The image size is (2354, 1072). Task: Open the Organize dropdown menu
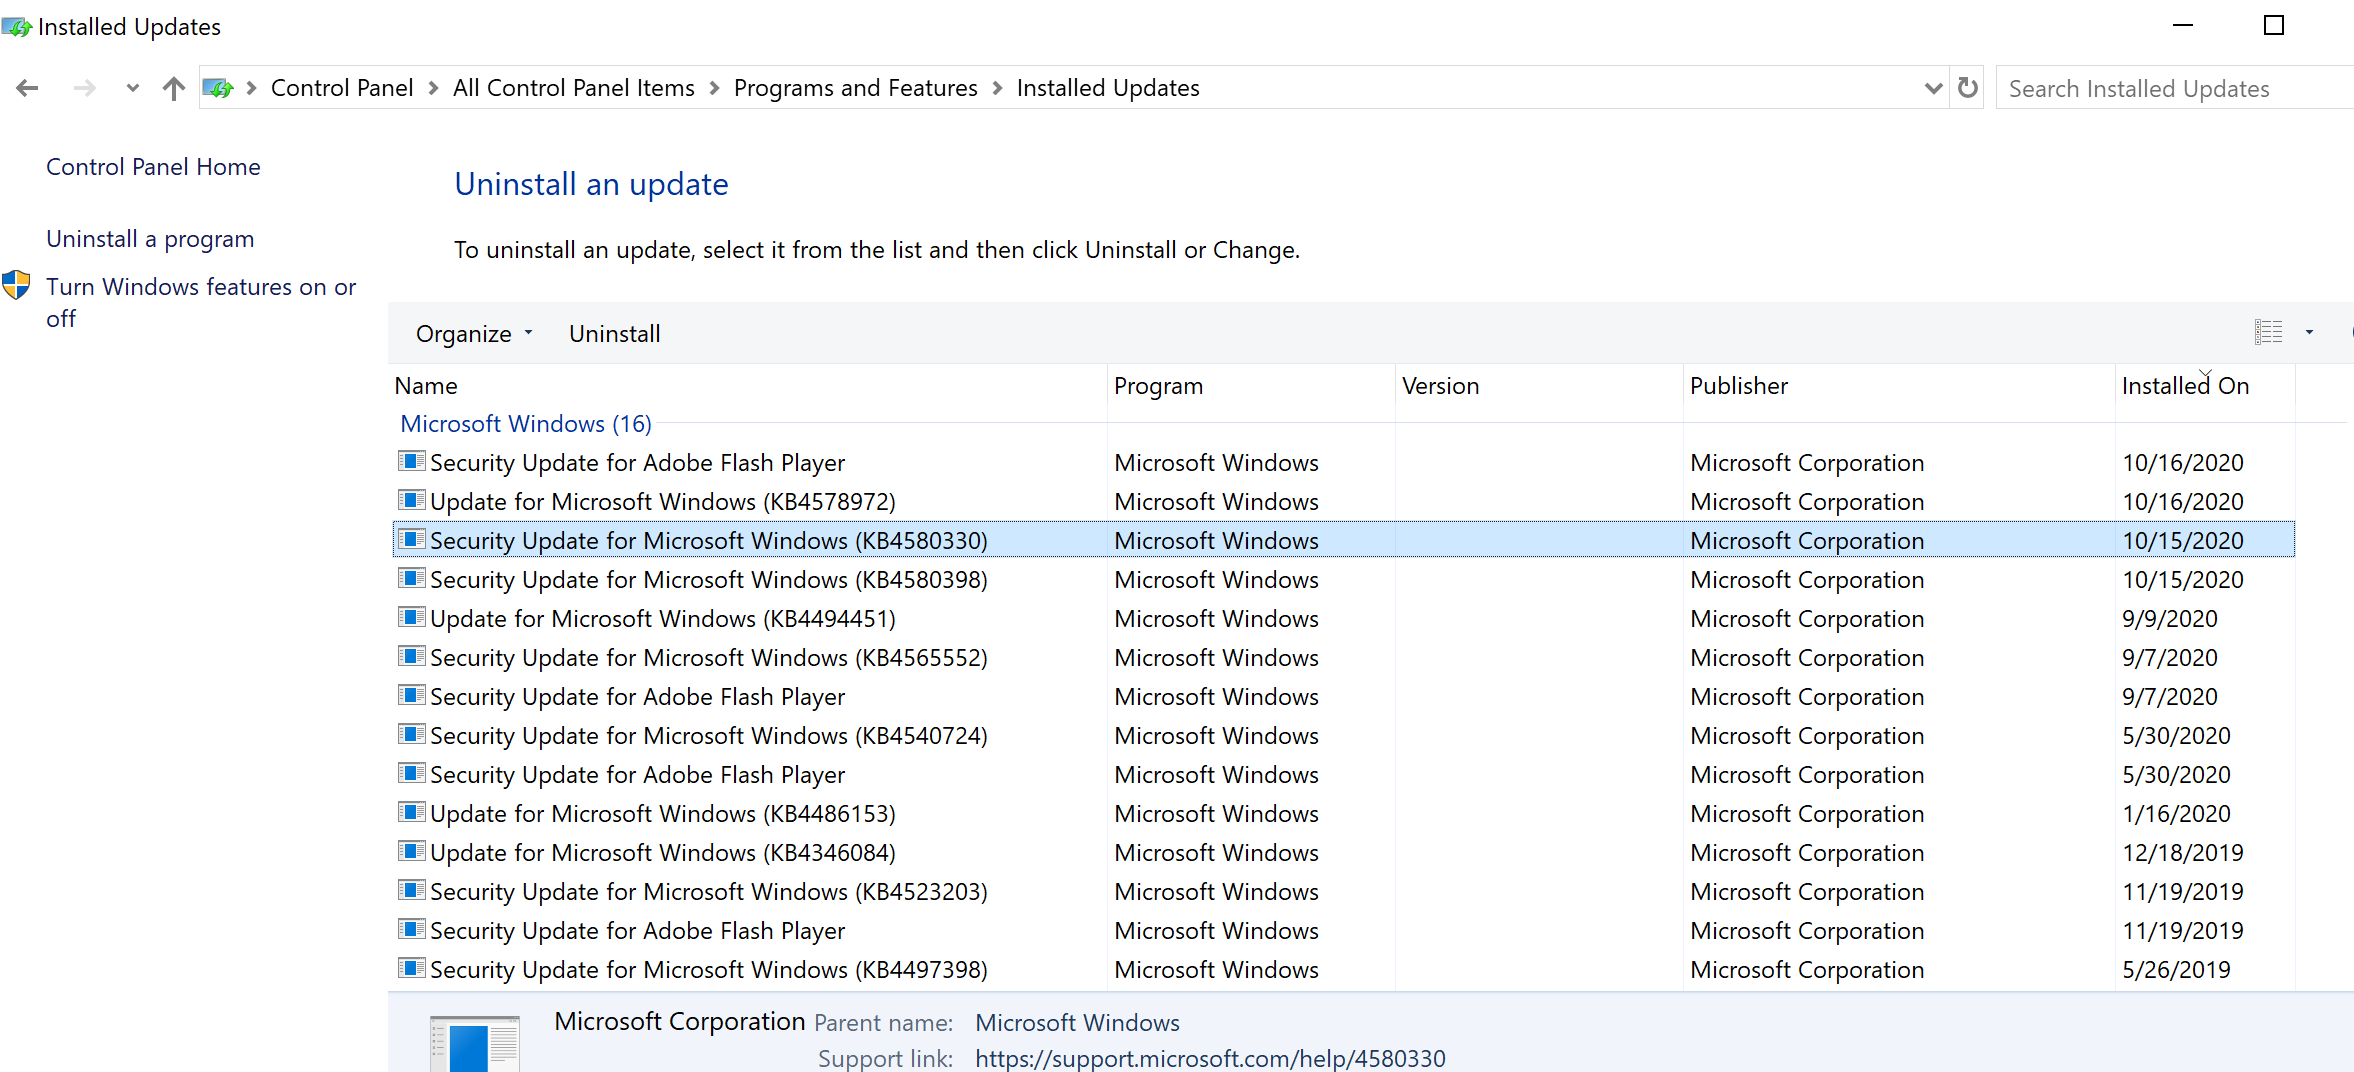tap(474, 334)
